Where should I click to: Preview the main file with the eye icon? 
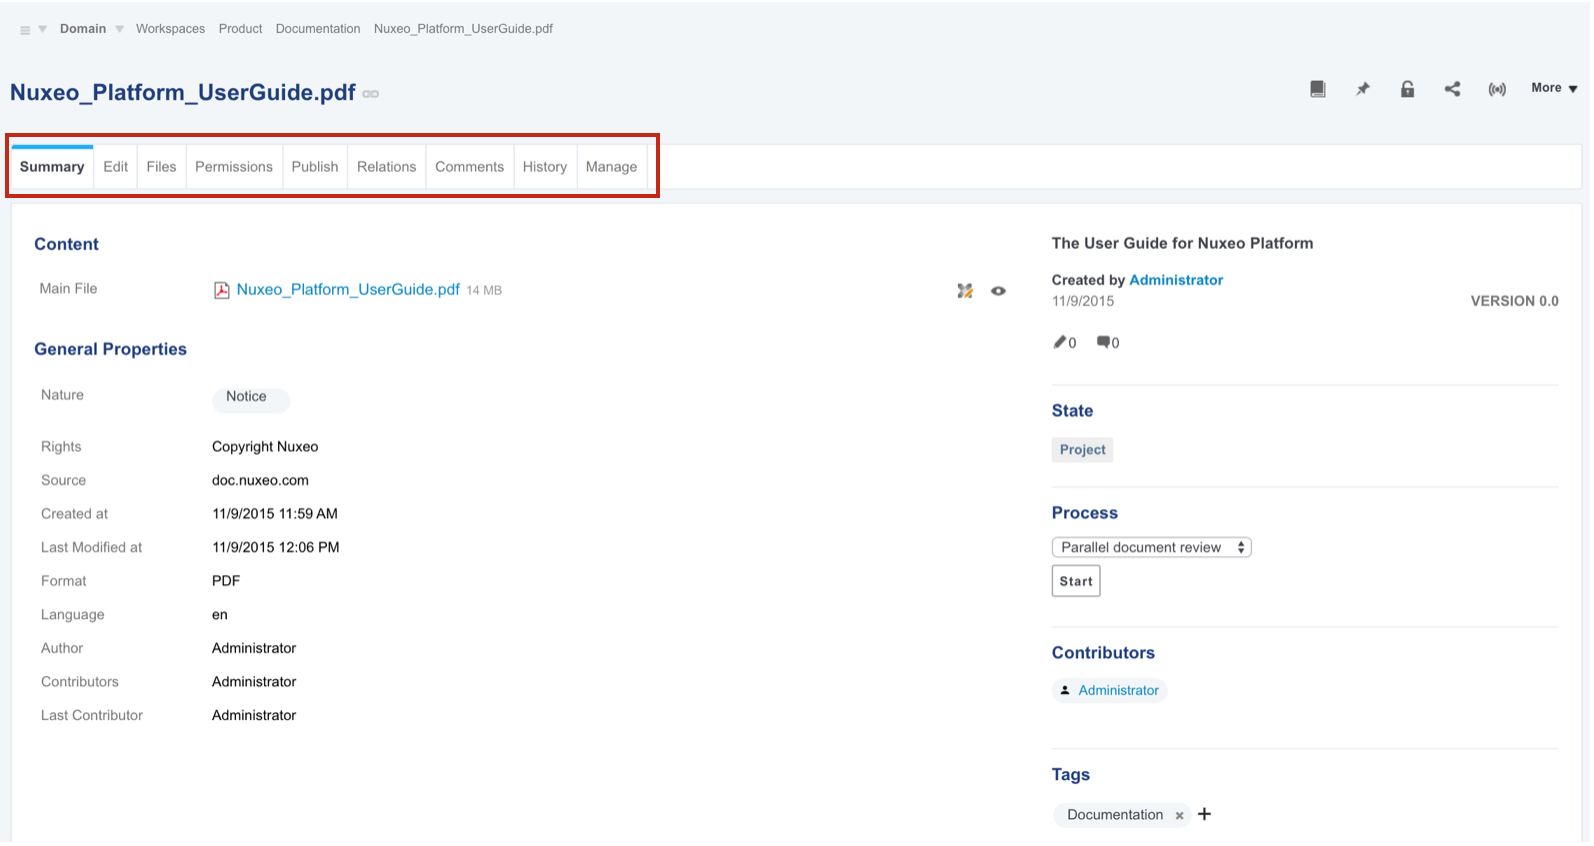tap(998, 291)
